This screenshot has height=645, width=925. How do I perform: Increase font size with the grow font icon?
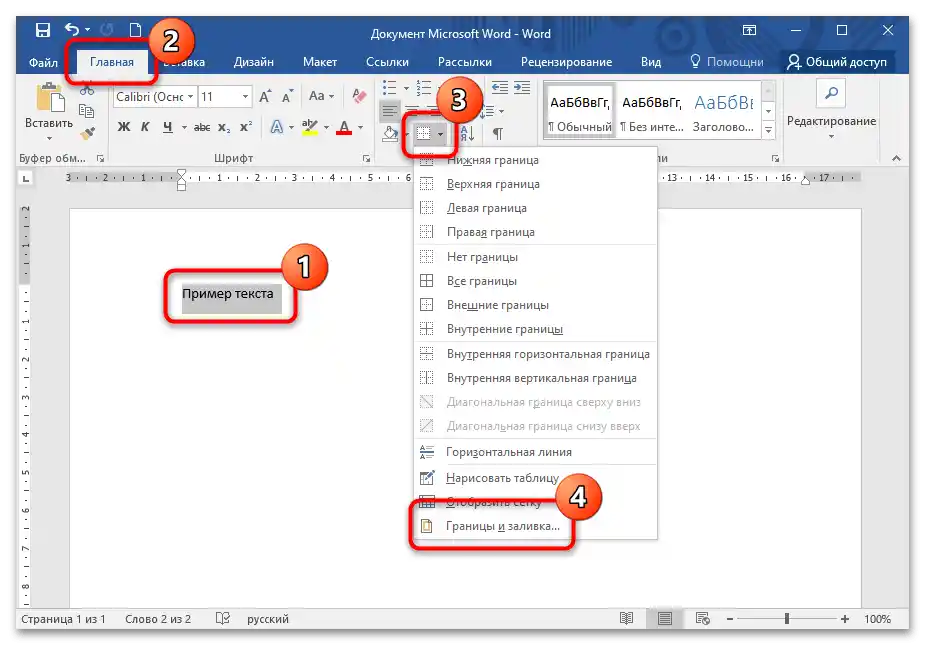(265, 96)
